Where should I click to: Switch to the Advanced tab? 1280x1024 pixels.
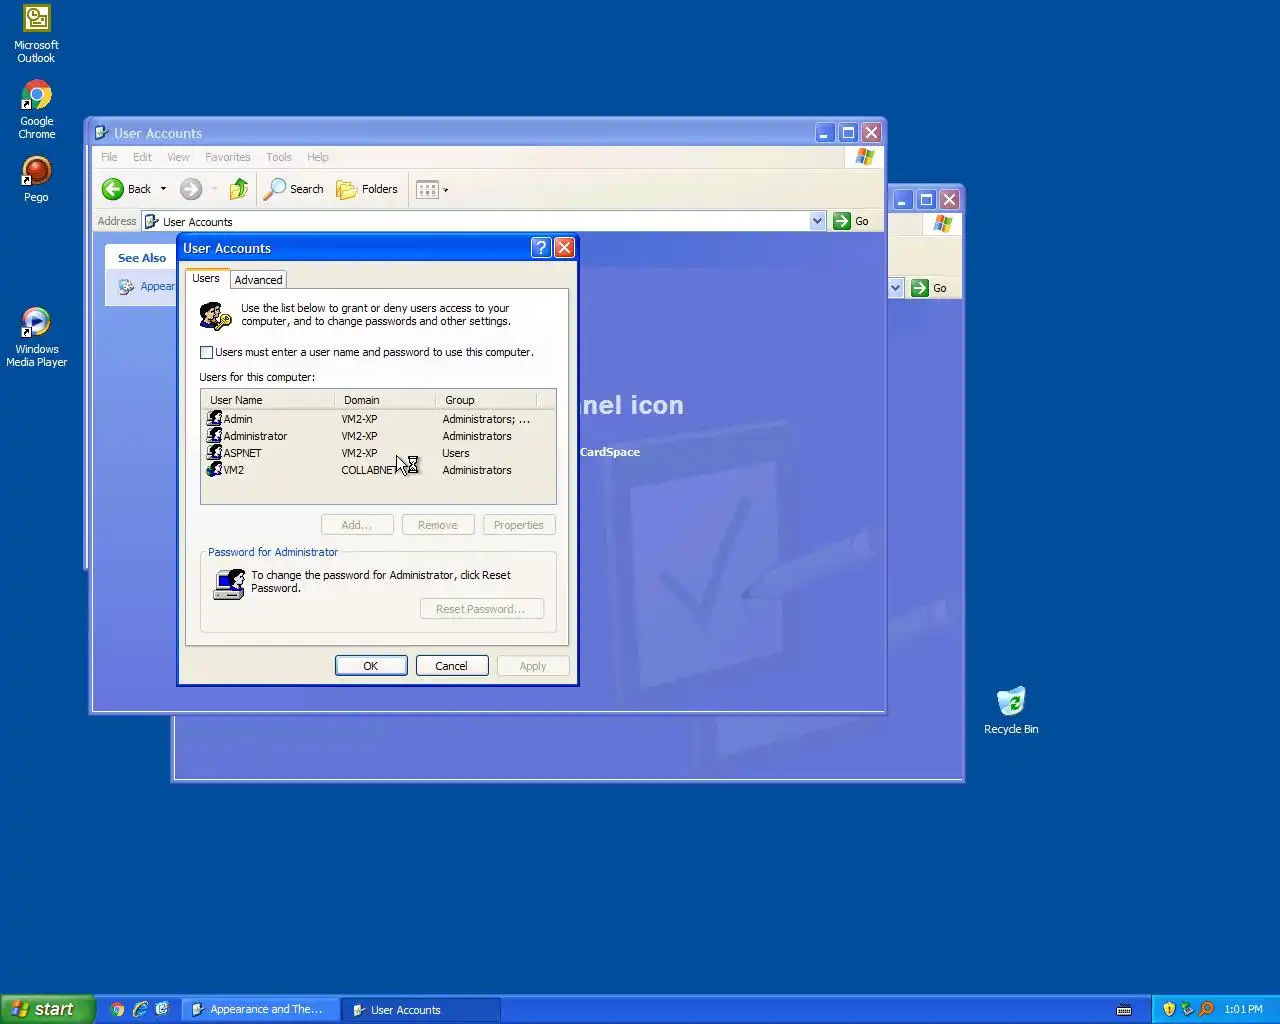tap(258, 280)
